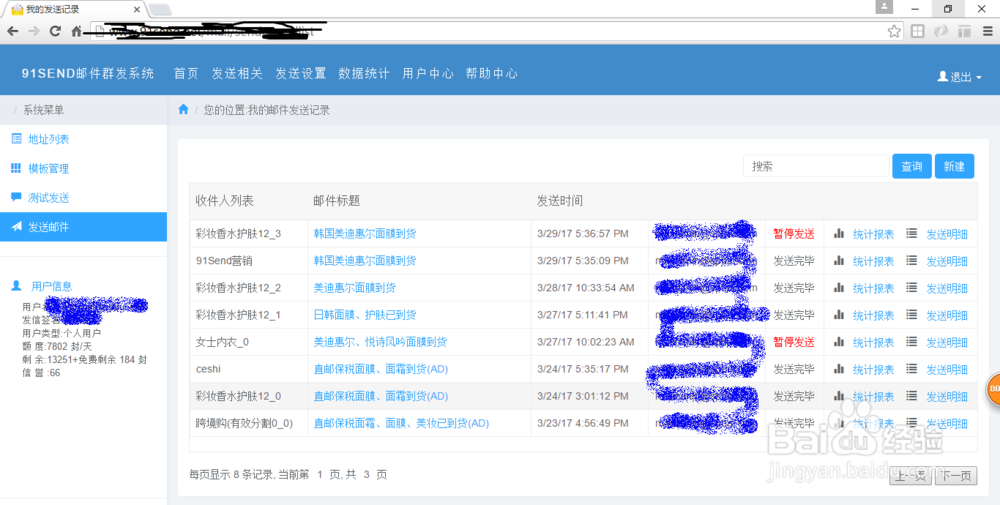Expand the 退出 user dropdown
1000x505 pixels.
tap(959, 77)
